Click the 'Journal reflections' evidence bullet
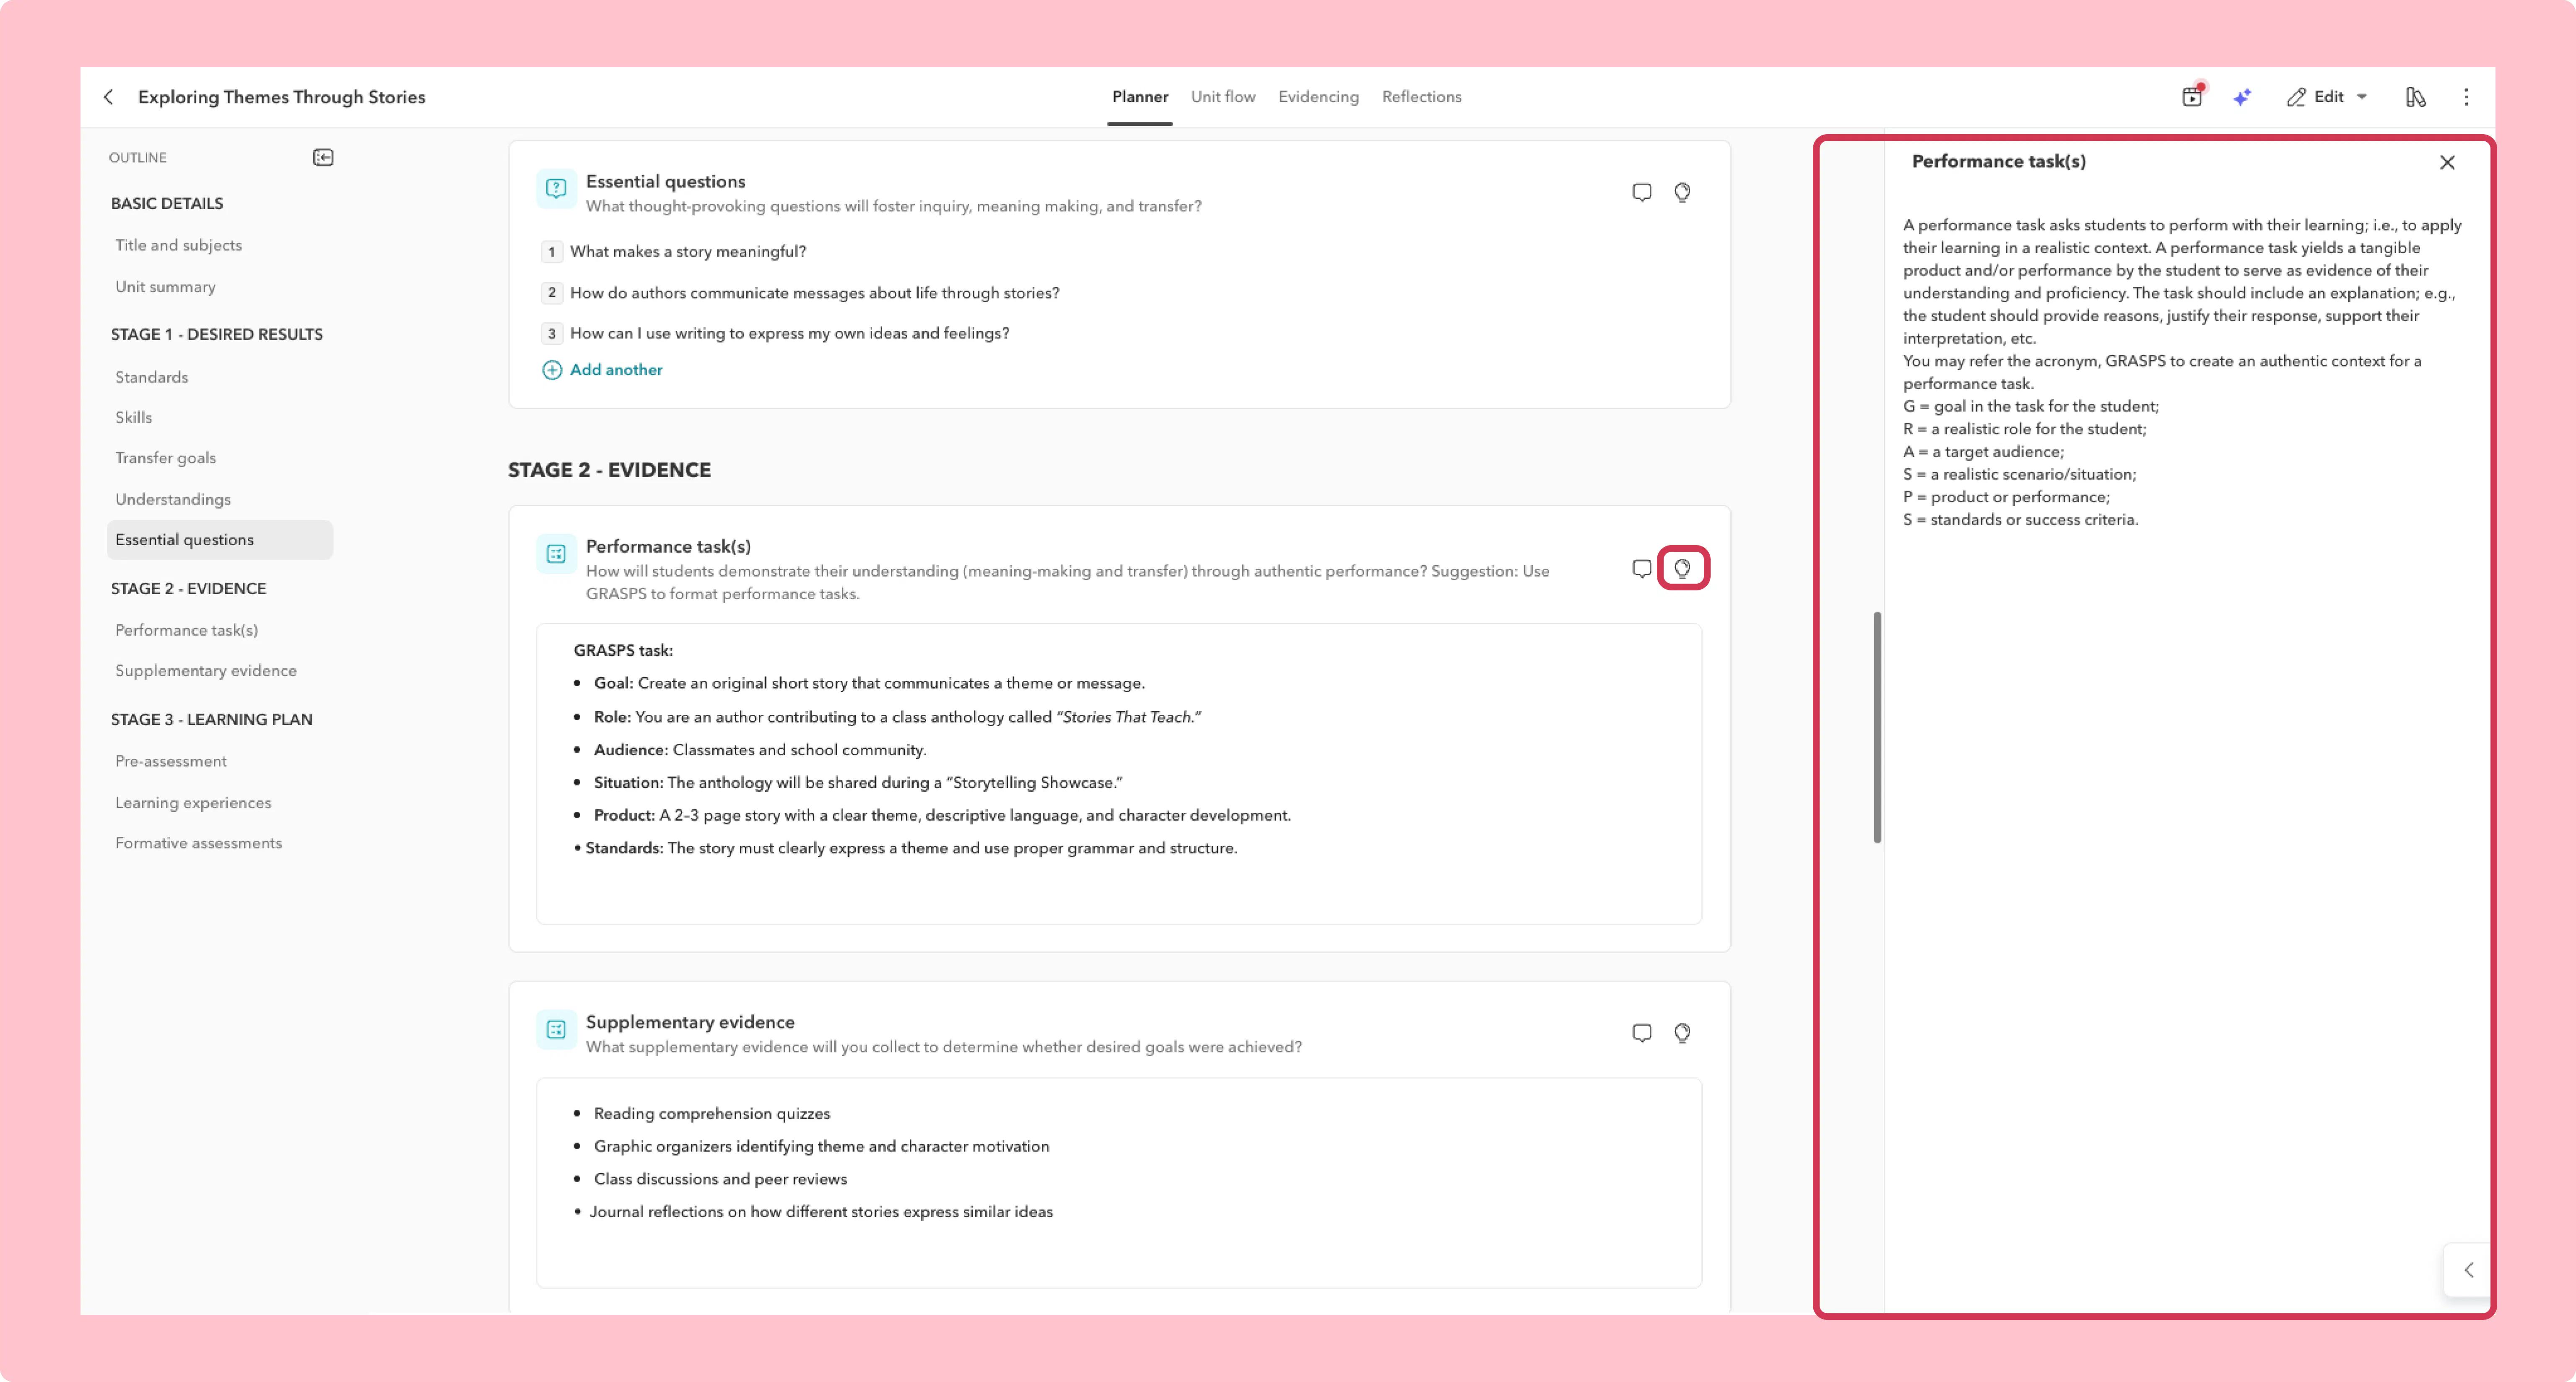2576x1382 pixels. pos(820,1212)
